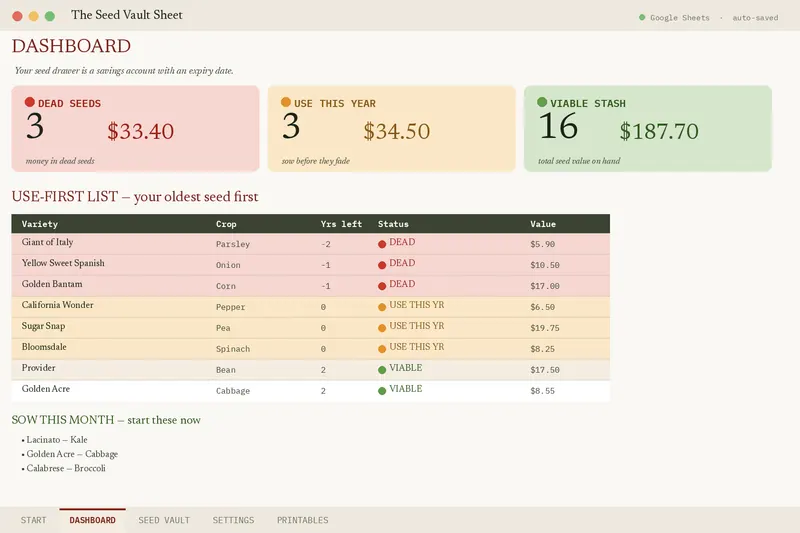Click the Lacinato – Kale list item
This screenshot has width=800, height=533.
[55, 440]
